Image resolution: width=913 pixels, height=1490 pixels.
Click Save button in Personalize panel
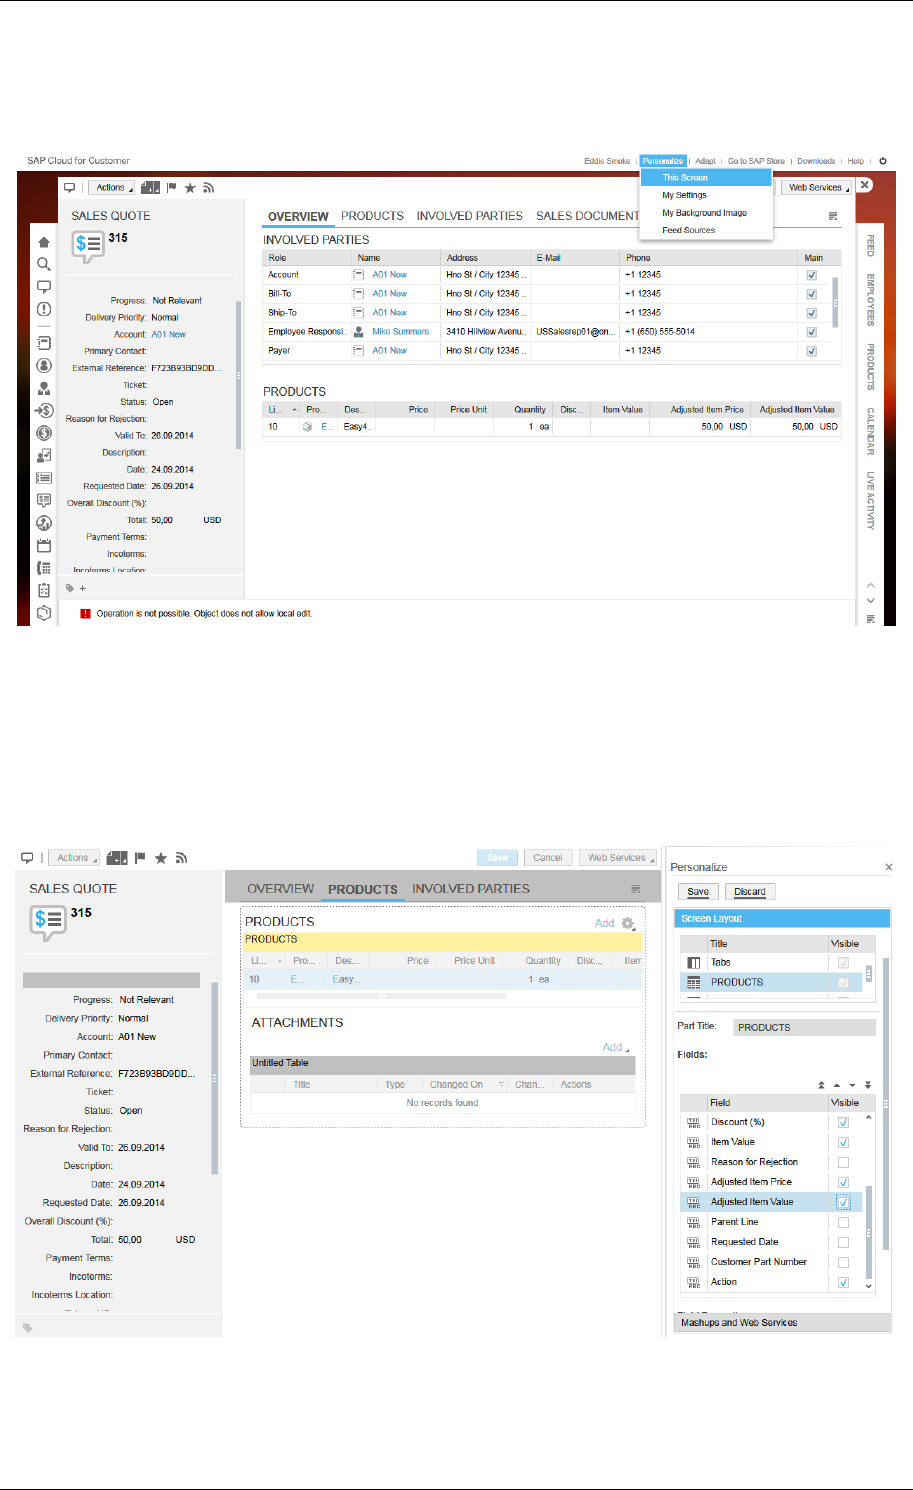click(698, 892)
